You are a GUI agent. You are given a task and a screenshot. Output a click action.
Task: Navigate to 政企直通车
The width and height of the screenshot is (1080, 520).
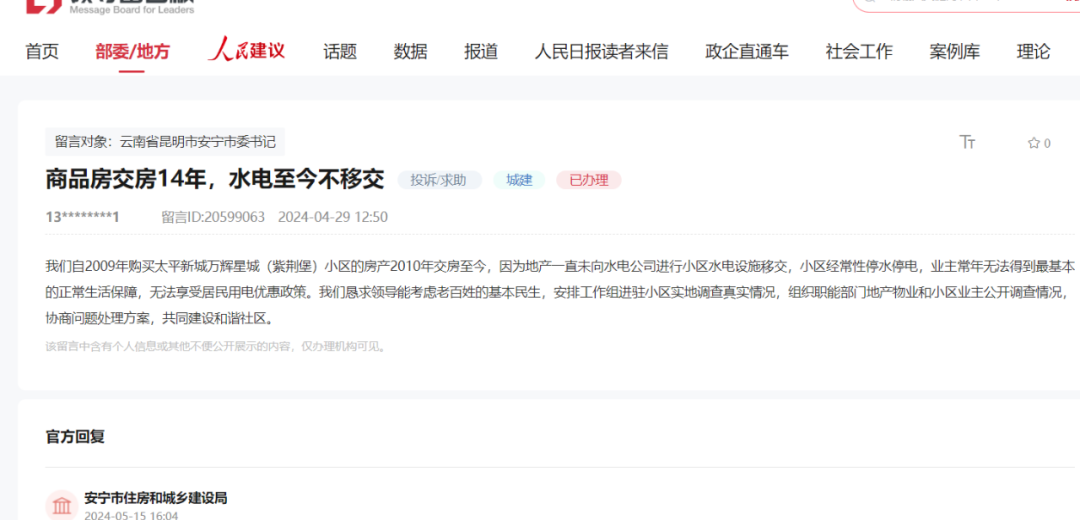(x=746, y=52)
